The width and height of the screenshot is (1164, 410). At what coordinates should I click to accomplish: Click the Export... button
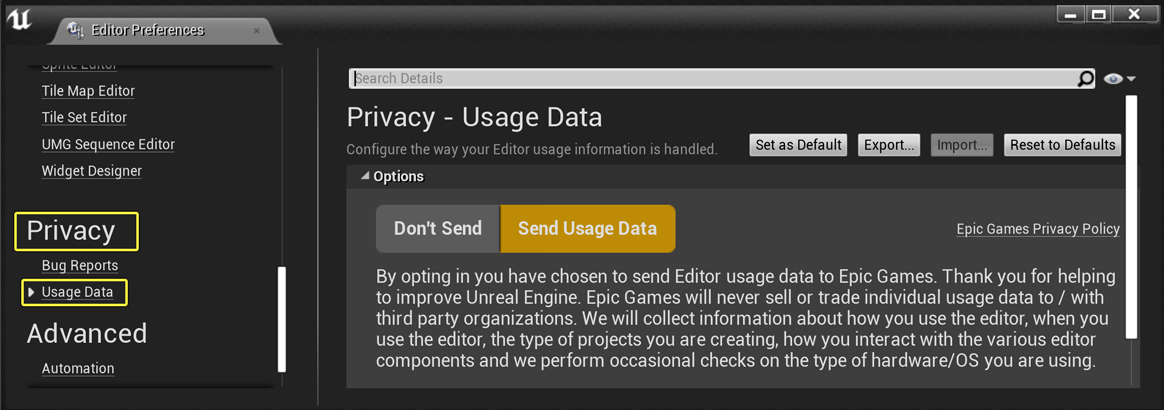[x=889, y=145]
